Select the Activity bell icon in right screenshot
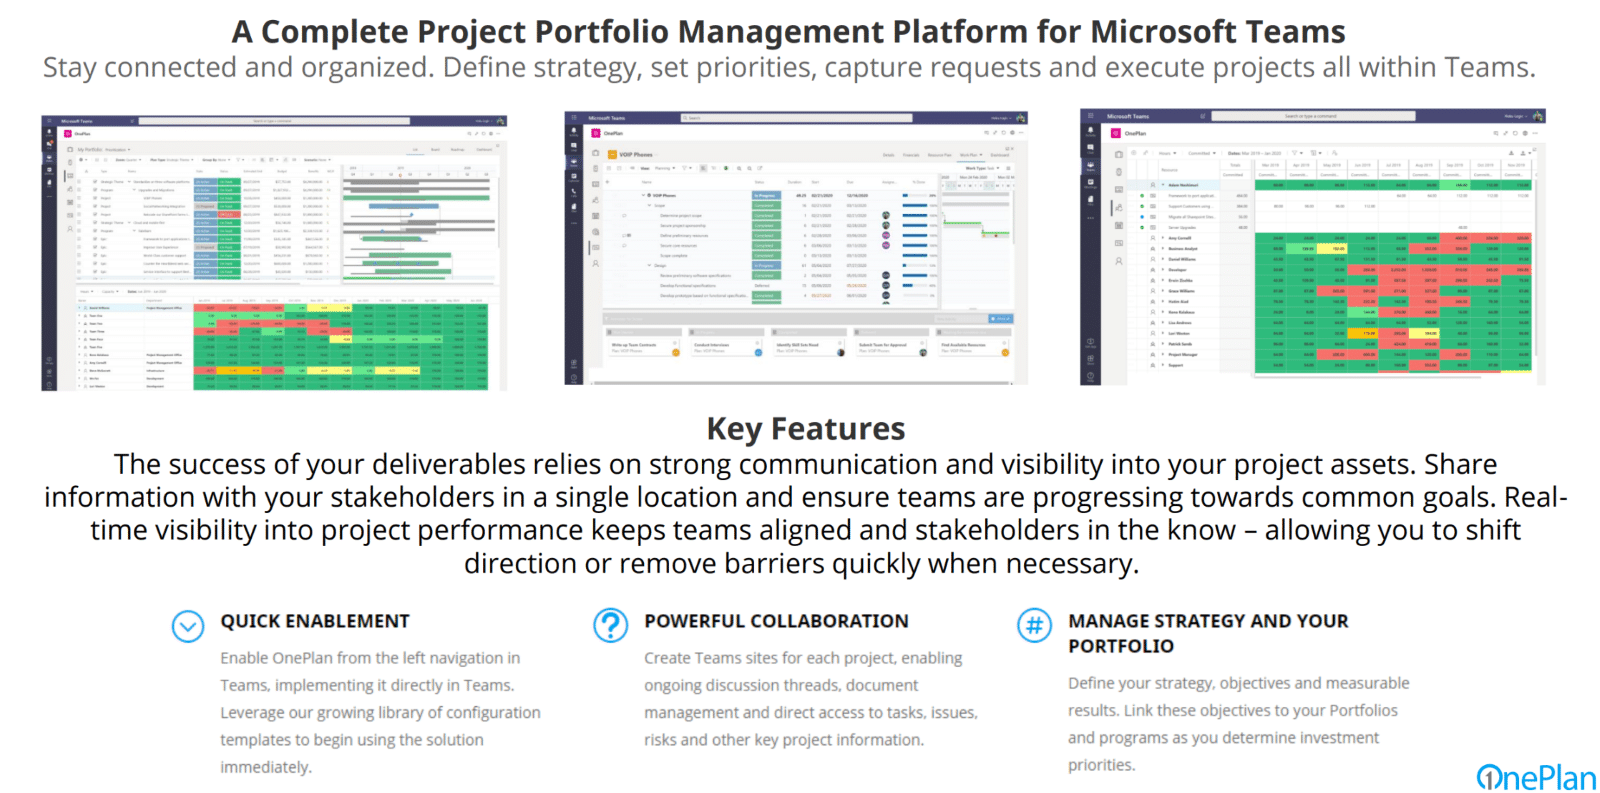The width and height of the screenshot is (1600, 793). (x=1091, y=131)
